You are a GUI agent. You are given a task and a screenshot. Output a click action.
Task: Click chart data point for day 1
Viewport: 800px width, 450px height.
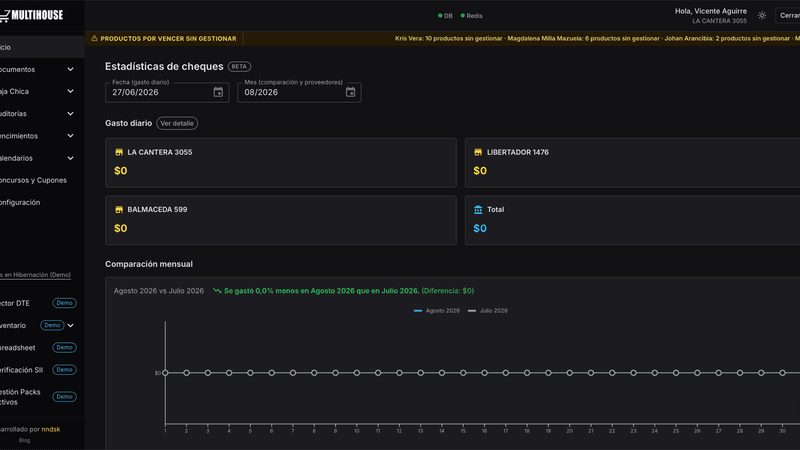(165, 373)
